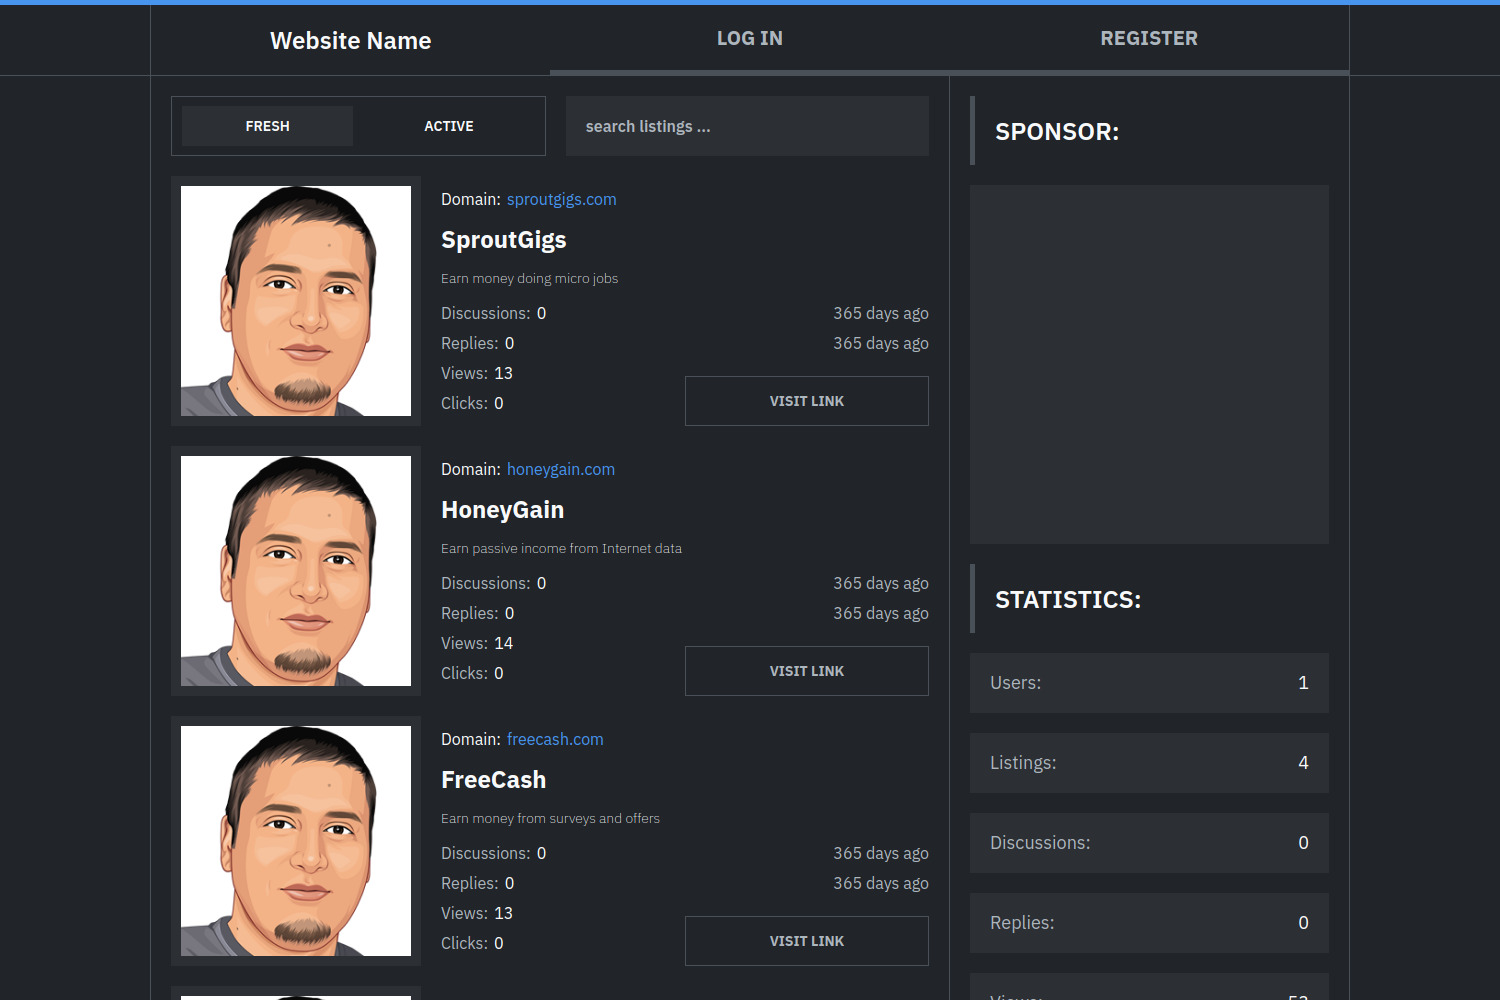1500x1000 pixels.
Task: Open the FreeCash avatar thumbnail
Action: pyautogui.click(x=296, y=841)
